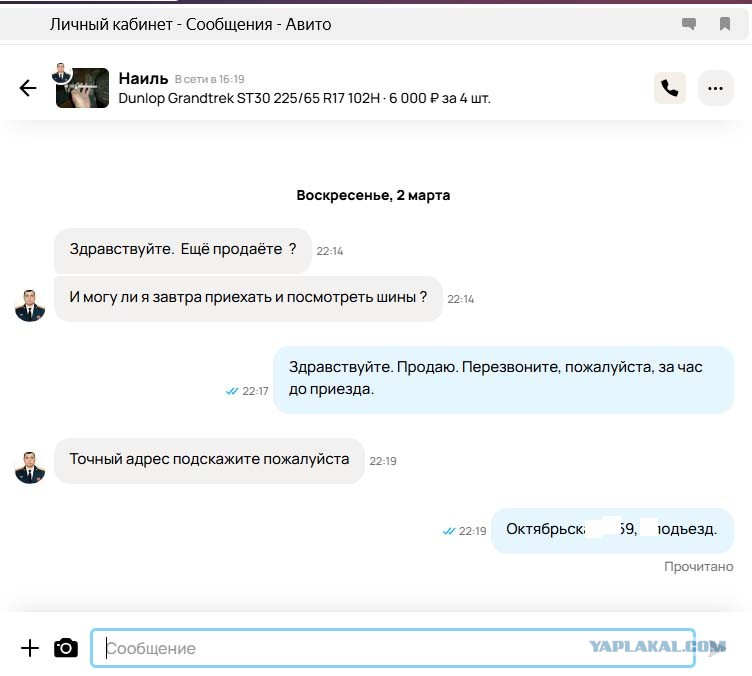Go back with the left arrow
The image size is (752, 676).
[x=28, y=88]
